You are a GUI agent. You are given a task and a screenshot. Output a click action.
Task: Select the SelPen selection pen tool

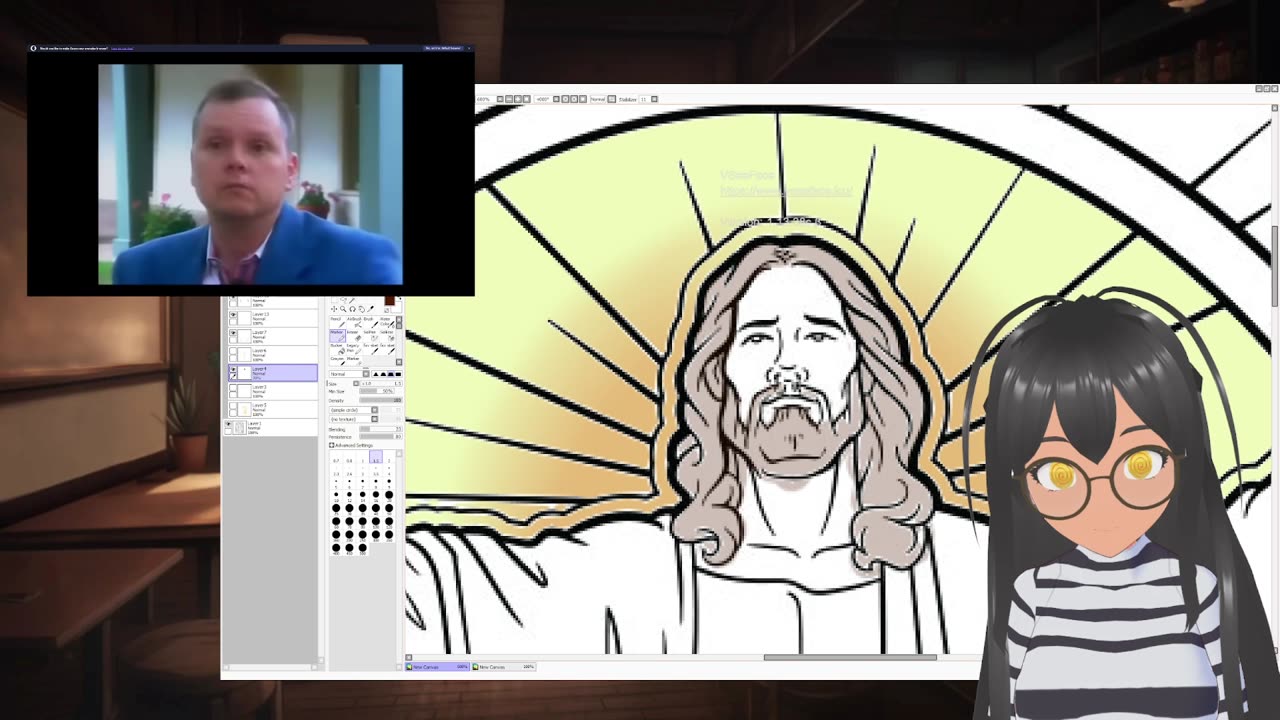(x=371, y=336)
